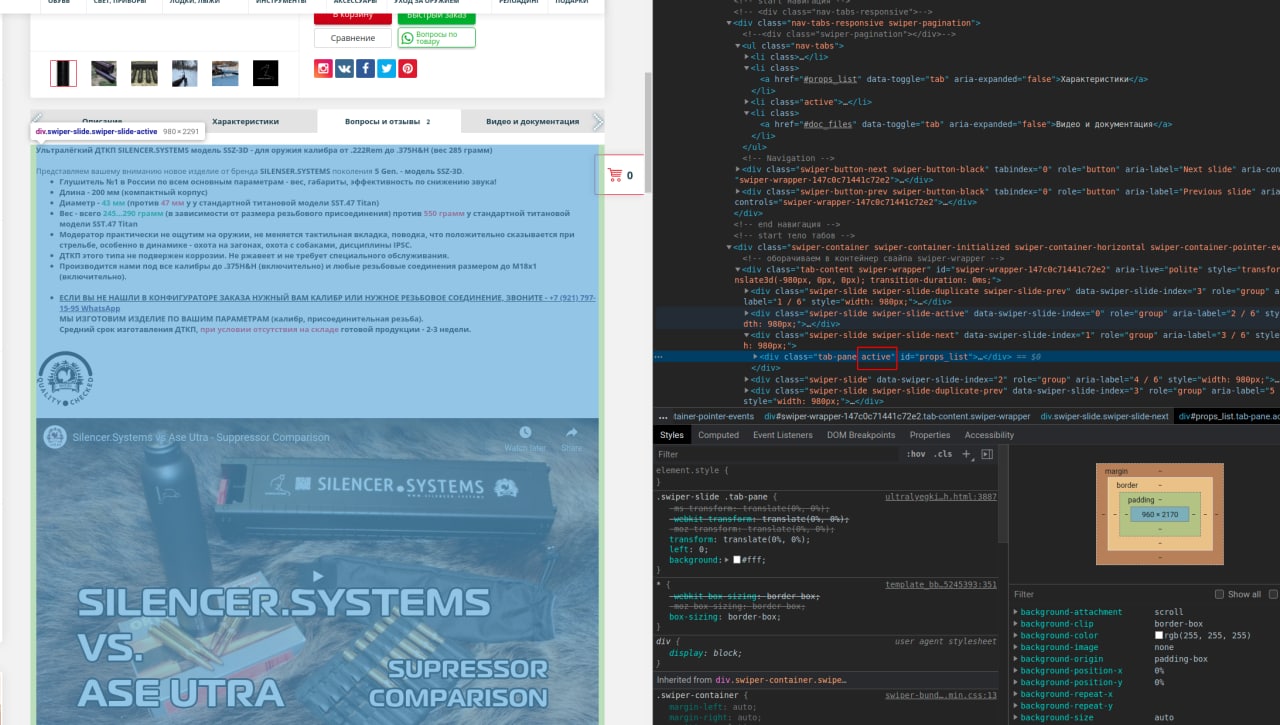1280x725 pixels.
Task: Click the 960 × 2170 content box
Action: tap(1160, 514)
